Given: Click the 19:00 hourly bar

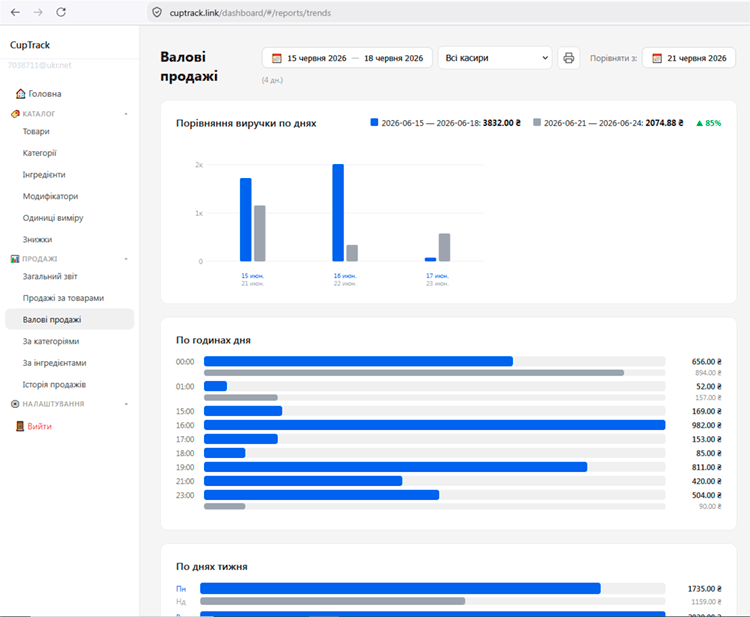Looking at the screenshot, I should click(396, 467).
